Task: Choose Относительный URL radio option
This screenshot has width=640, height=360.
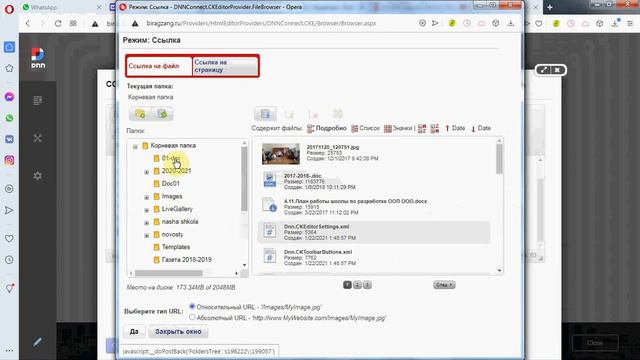Action: pos(192,306)
